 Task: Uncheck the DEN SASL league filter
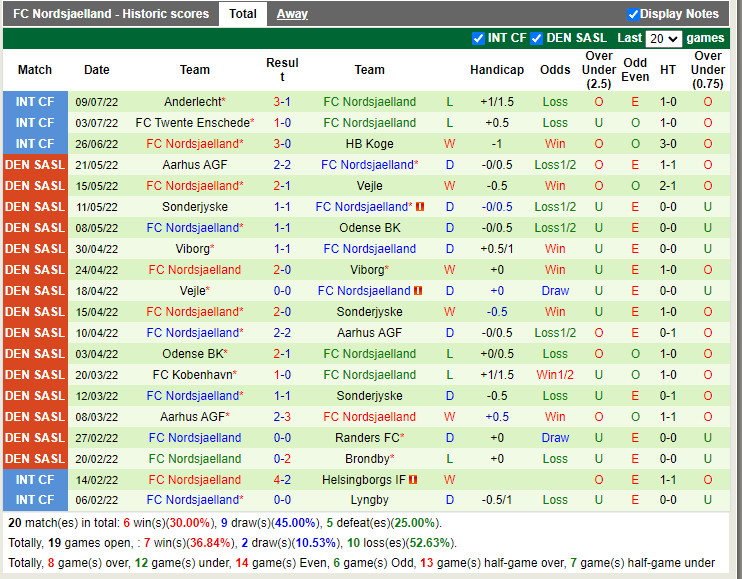537,38
